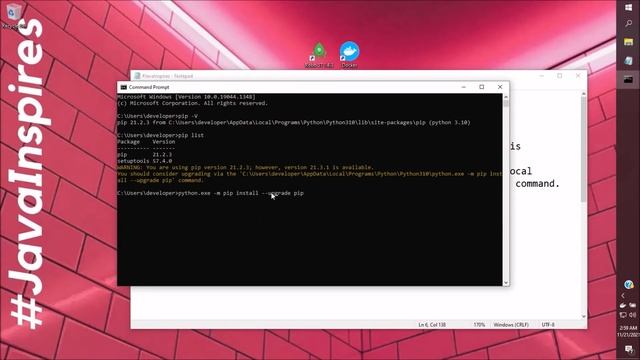Click '170%' zoom in Notepad status bar
Viewport: 640px width, 360px height.
click(x=479, y=325)
